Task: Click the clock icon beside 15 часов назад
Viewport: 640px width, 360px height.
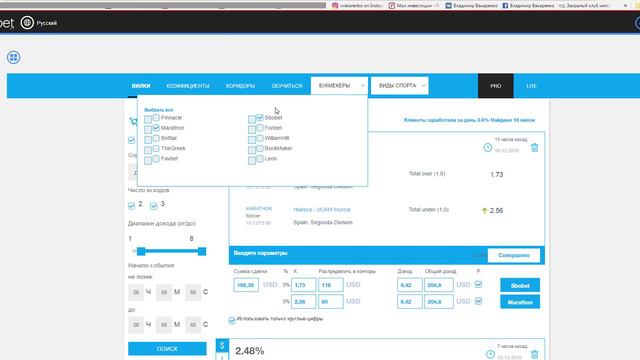Action: point(487,147)
